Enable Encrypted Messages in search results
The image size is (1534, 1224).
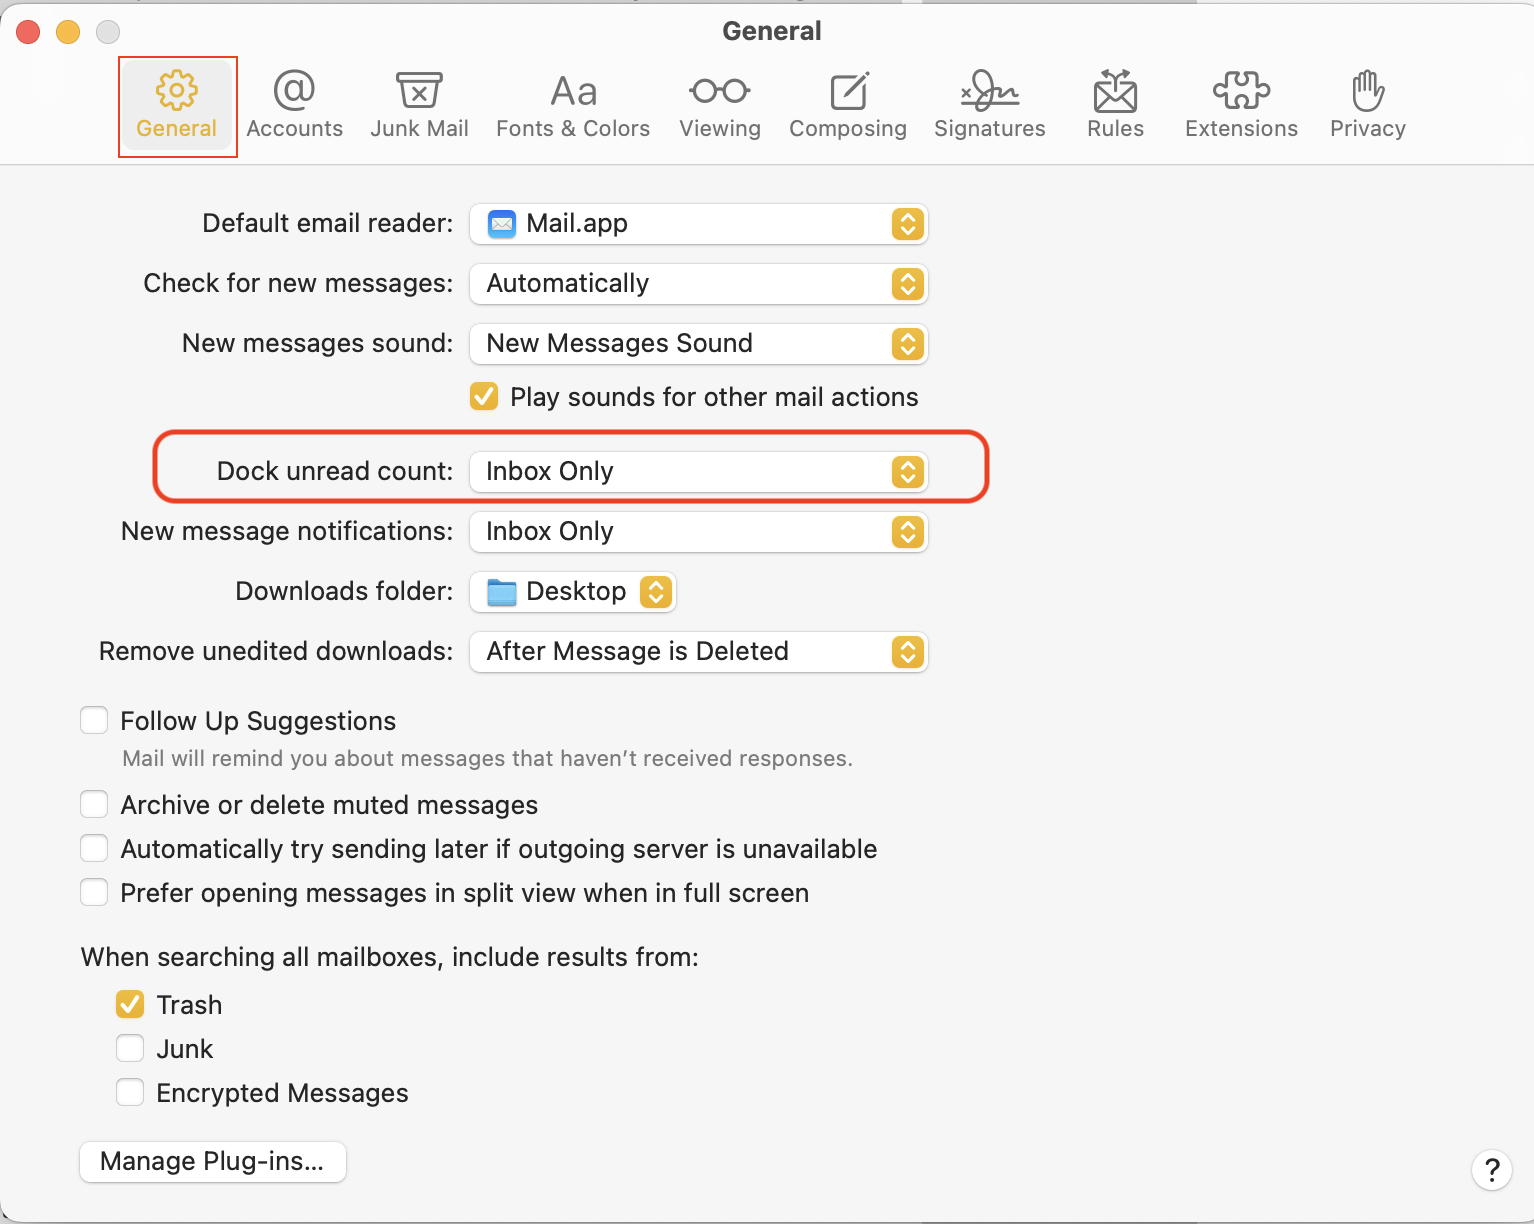coord(130,1092)
